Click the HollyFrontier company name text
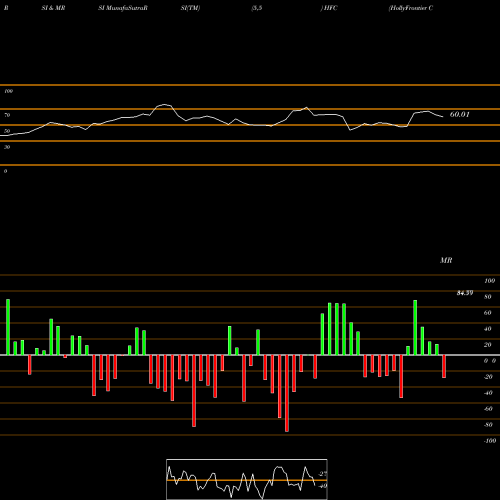The image size is (500, 500). 411,8
